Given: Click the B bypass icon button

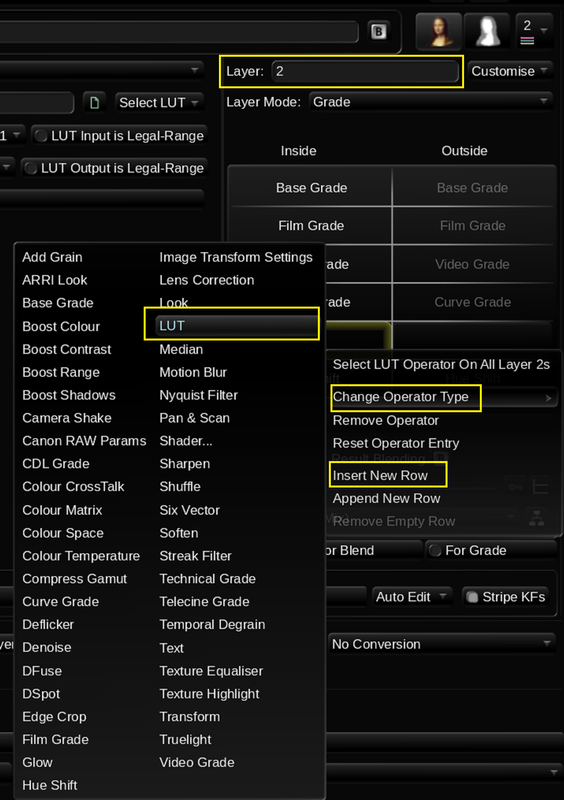Looking at the screenshot, I should coord(378,32).
